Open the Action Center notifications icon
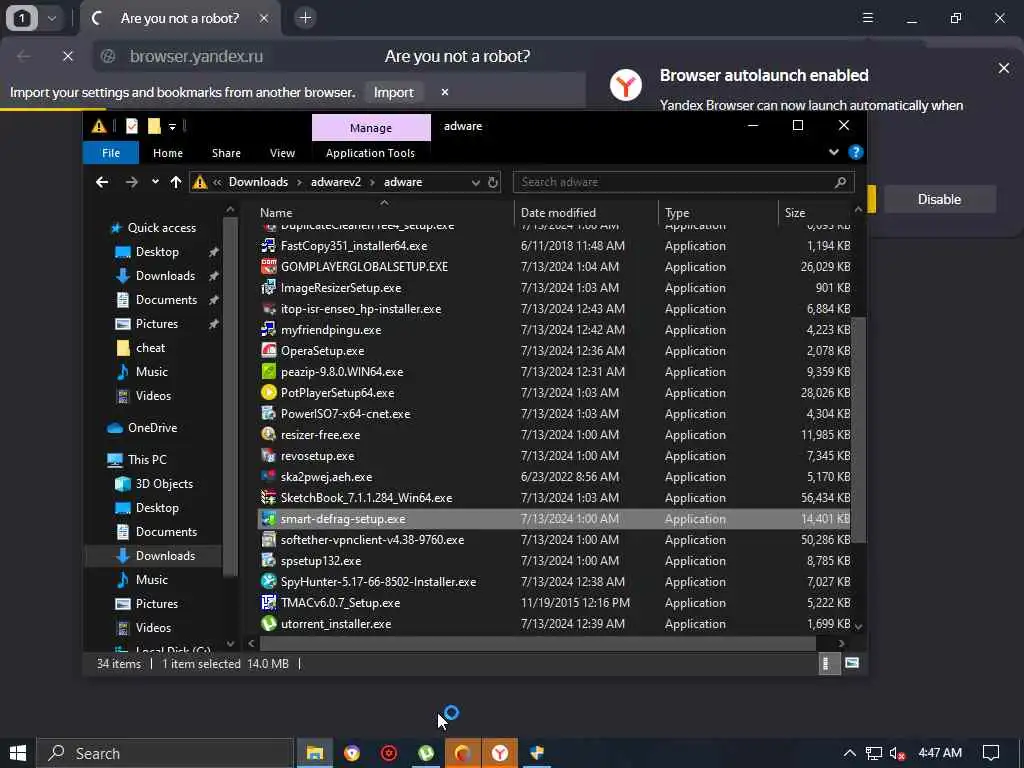Screen dimensions: 1024x768 991,753
